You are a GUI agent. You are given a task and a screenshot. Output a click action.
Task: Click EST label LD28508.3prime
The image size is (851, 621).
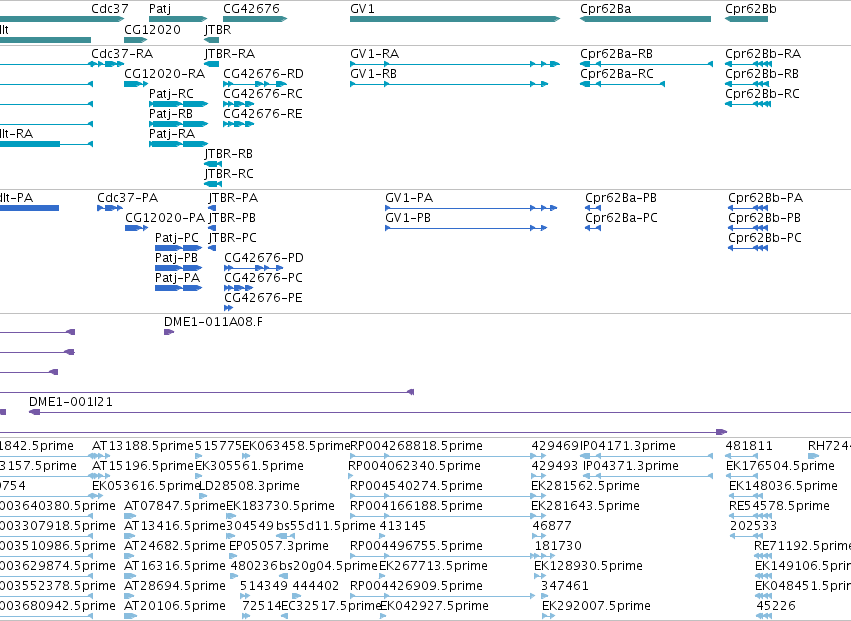[x=249, y=486]
